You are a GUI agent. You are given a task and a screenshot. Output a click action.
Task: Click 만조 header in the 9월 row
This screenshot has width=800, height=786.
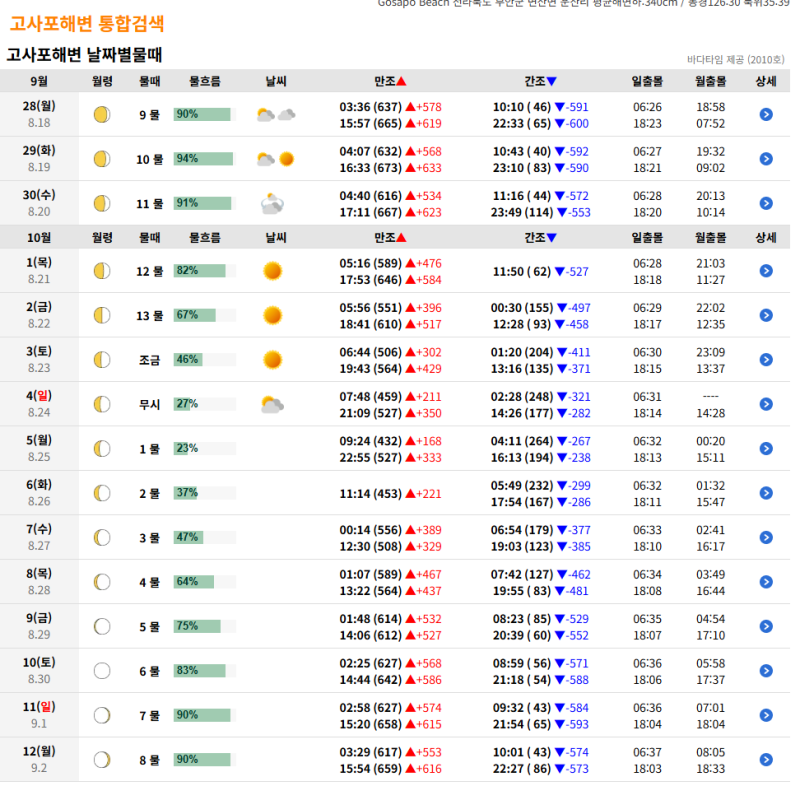[390, 81]
